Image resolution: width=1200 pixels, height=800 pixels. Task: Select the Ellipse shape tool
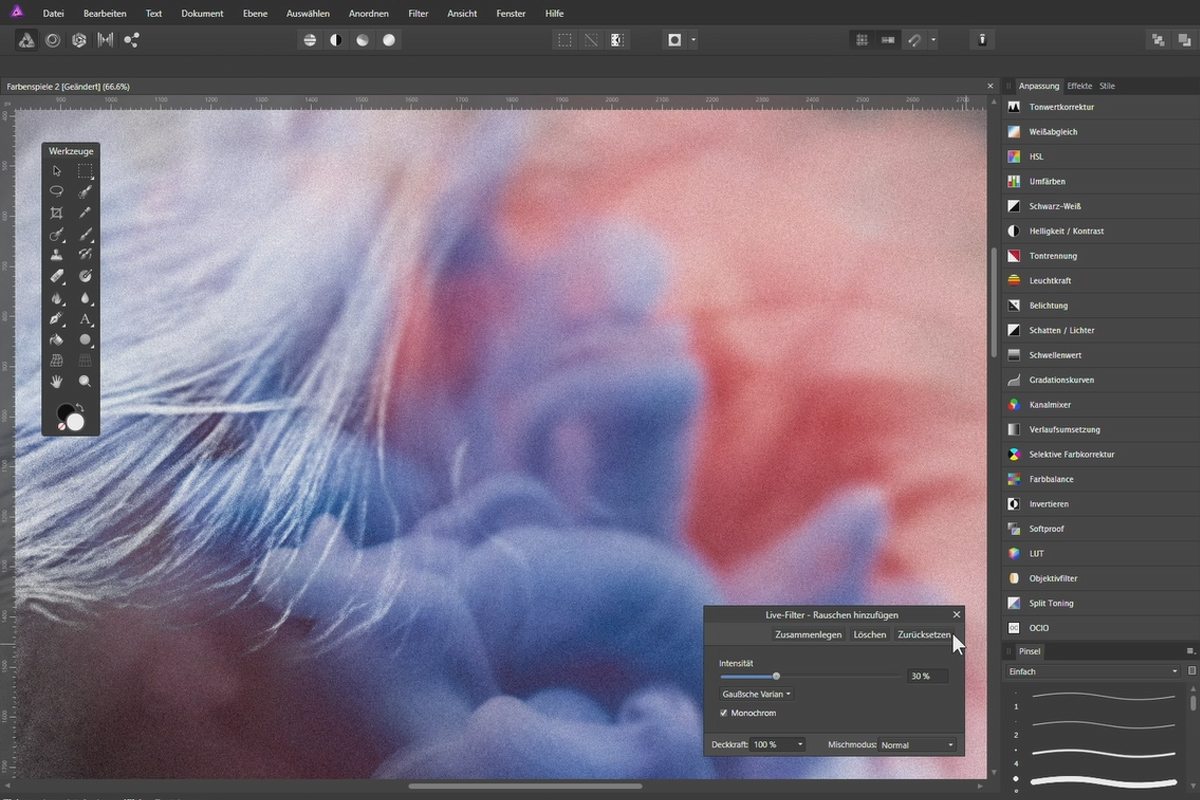pyautogui.click(x=86, y=339)
